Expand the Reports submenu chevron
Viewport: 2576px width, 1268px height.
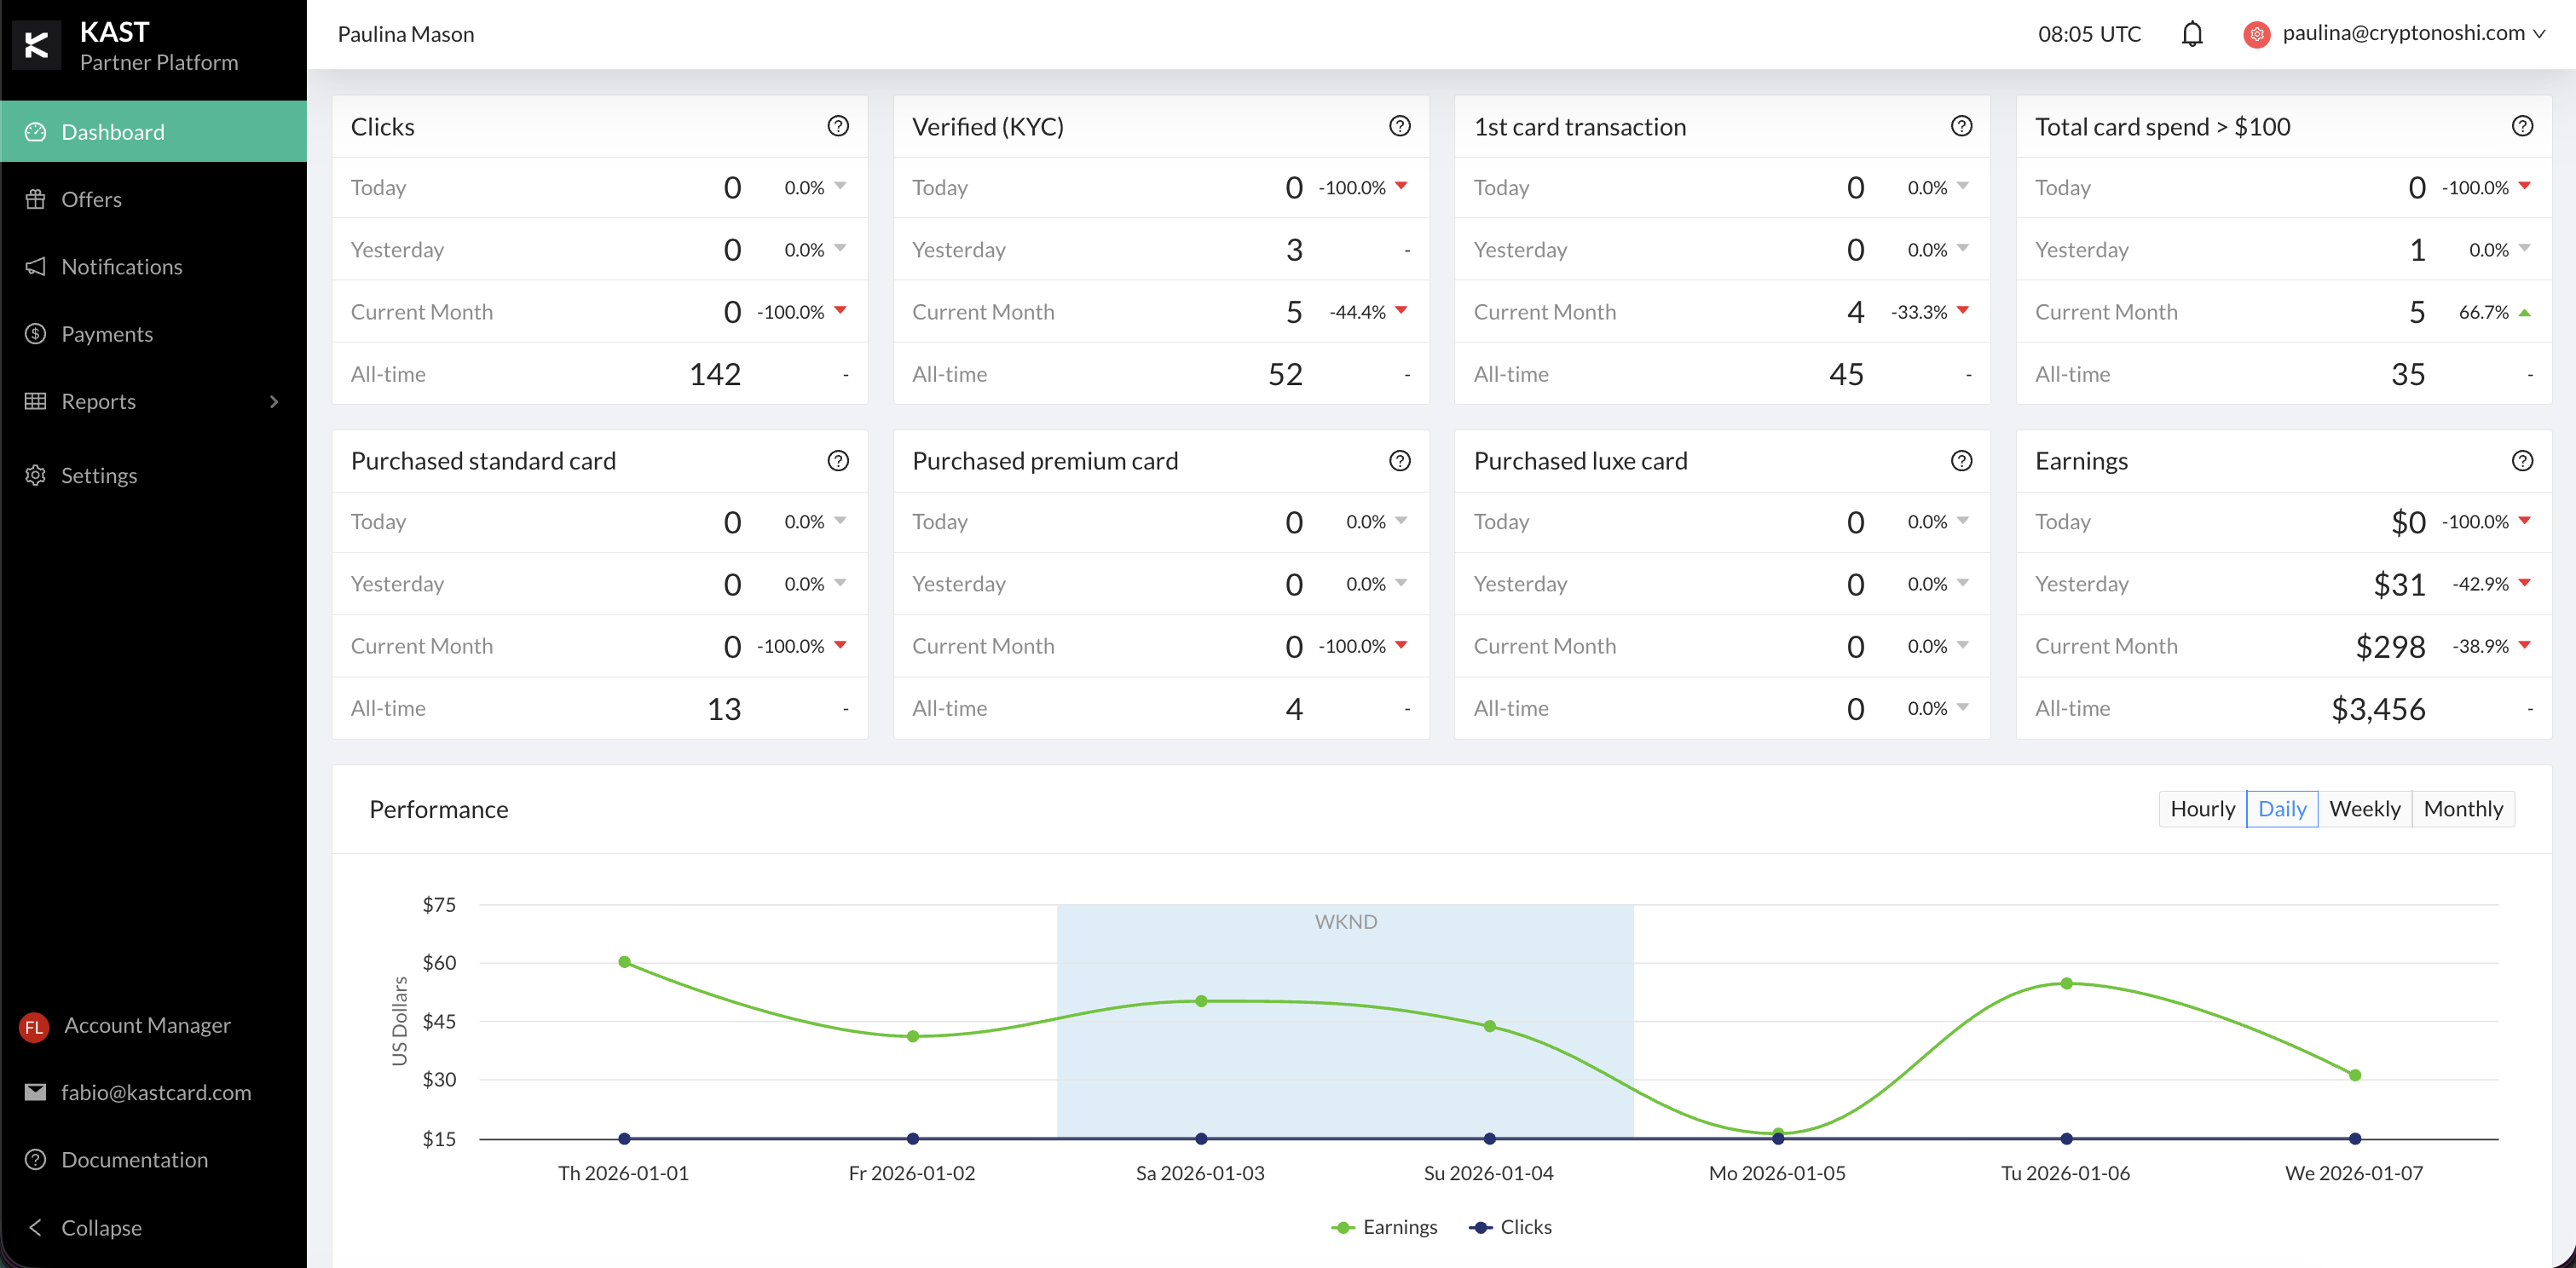coord(274,401)
